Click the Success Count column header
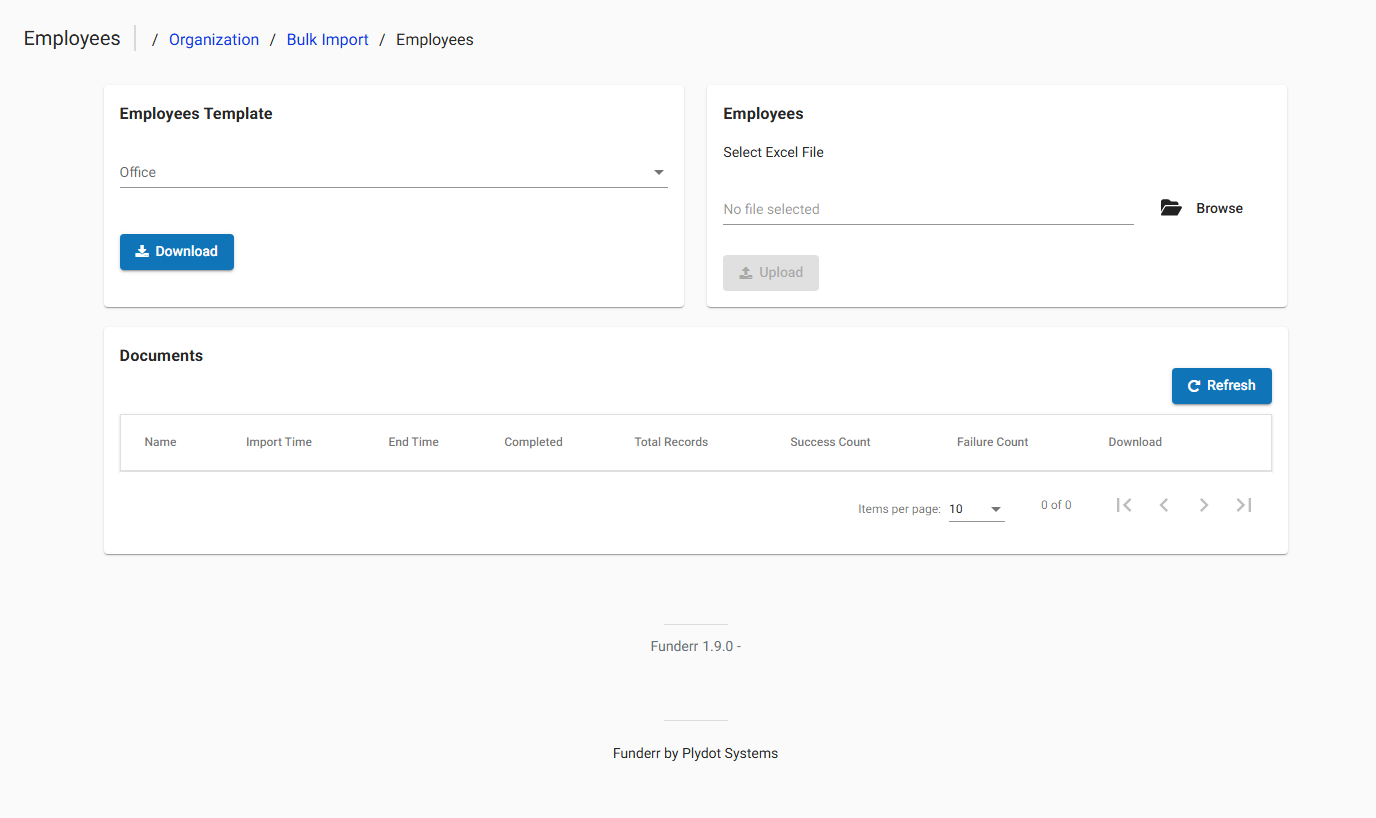This screenshot has width=1376, height=818. [x=830, y=441]
